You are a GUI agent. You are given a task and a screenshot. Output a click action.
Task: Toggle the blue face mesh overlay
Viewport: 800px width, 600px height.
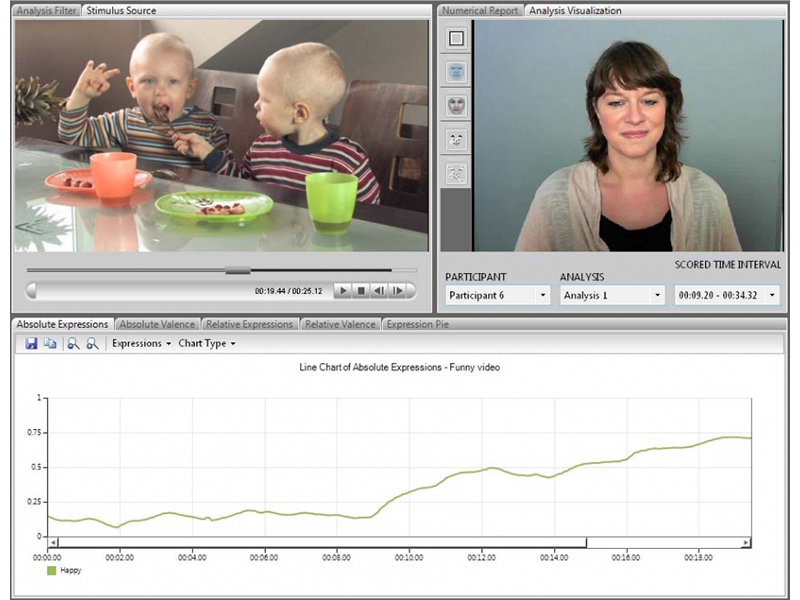click(456, 72)
